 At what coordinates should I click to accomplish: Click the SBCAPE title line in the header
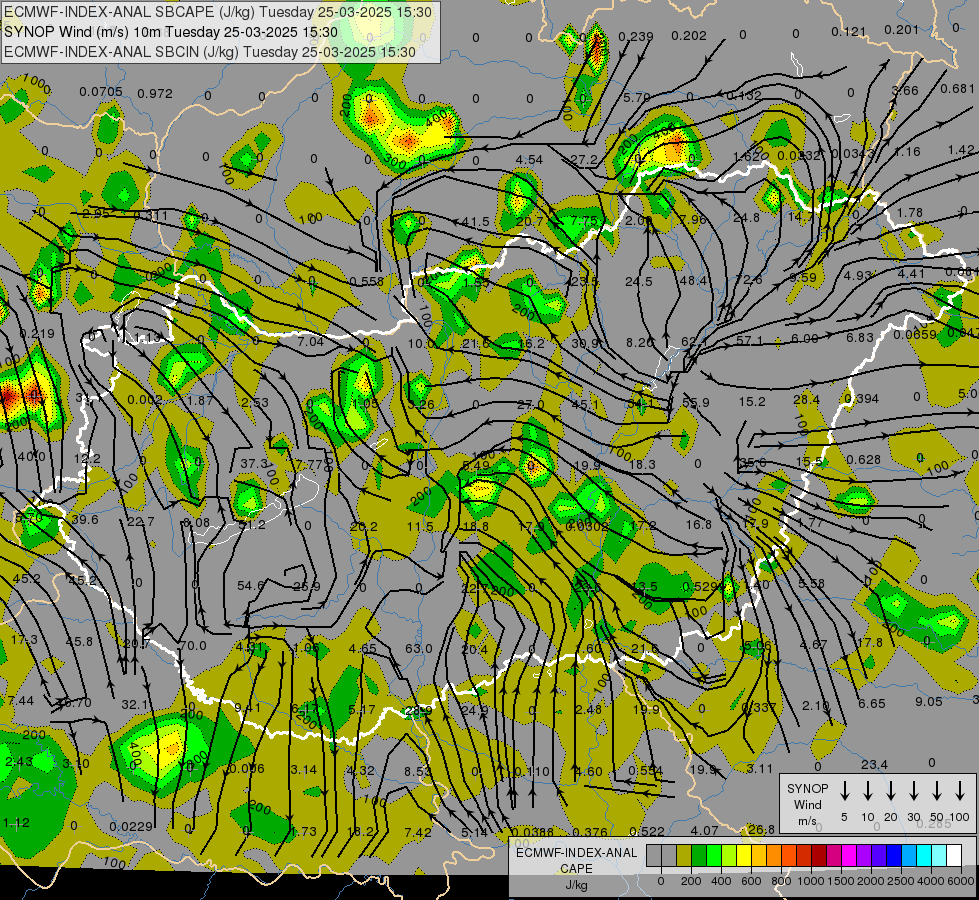217,12
